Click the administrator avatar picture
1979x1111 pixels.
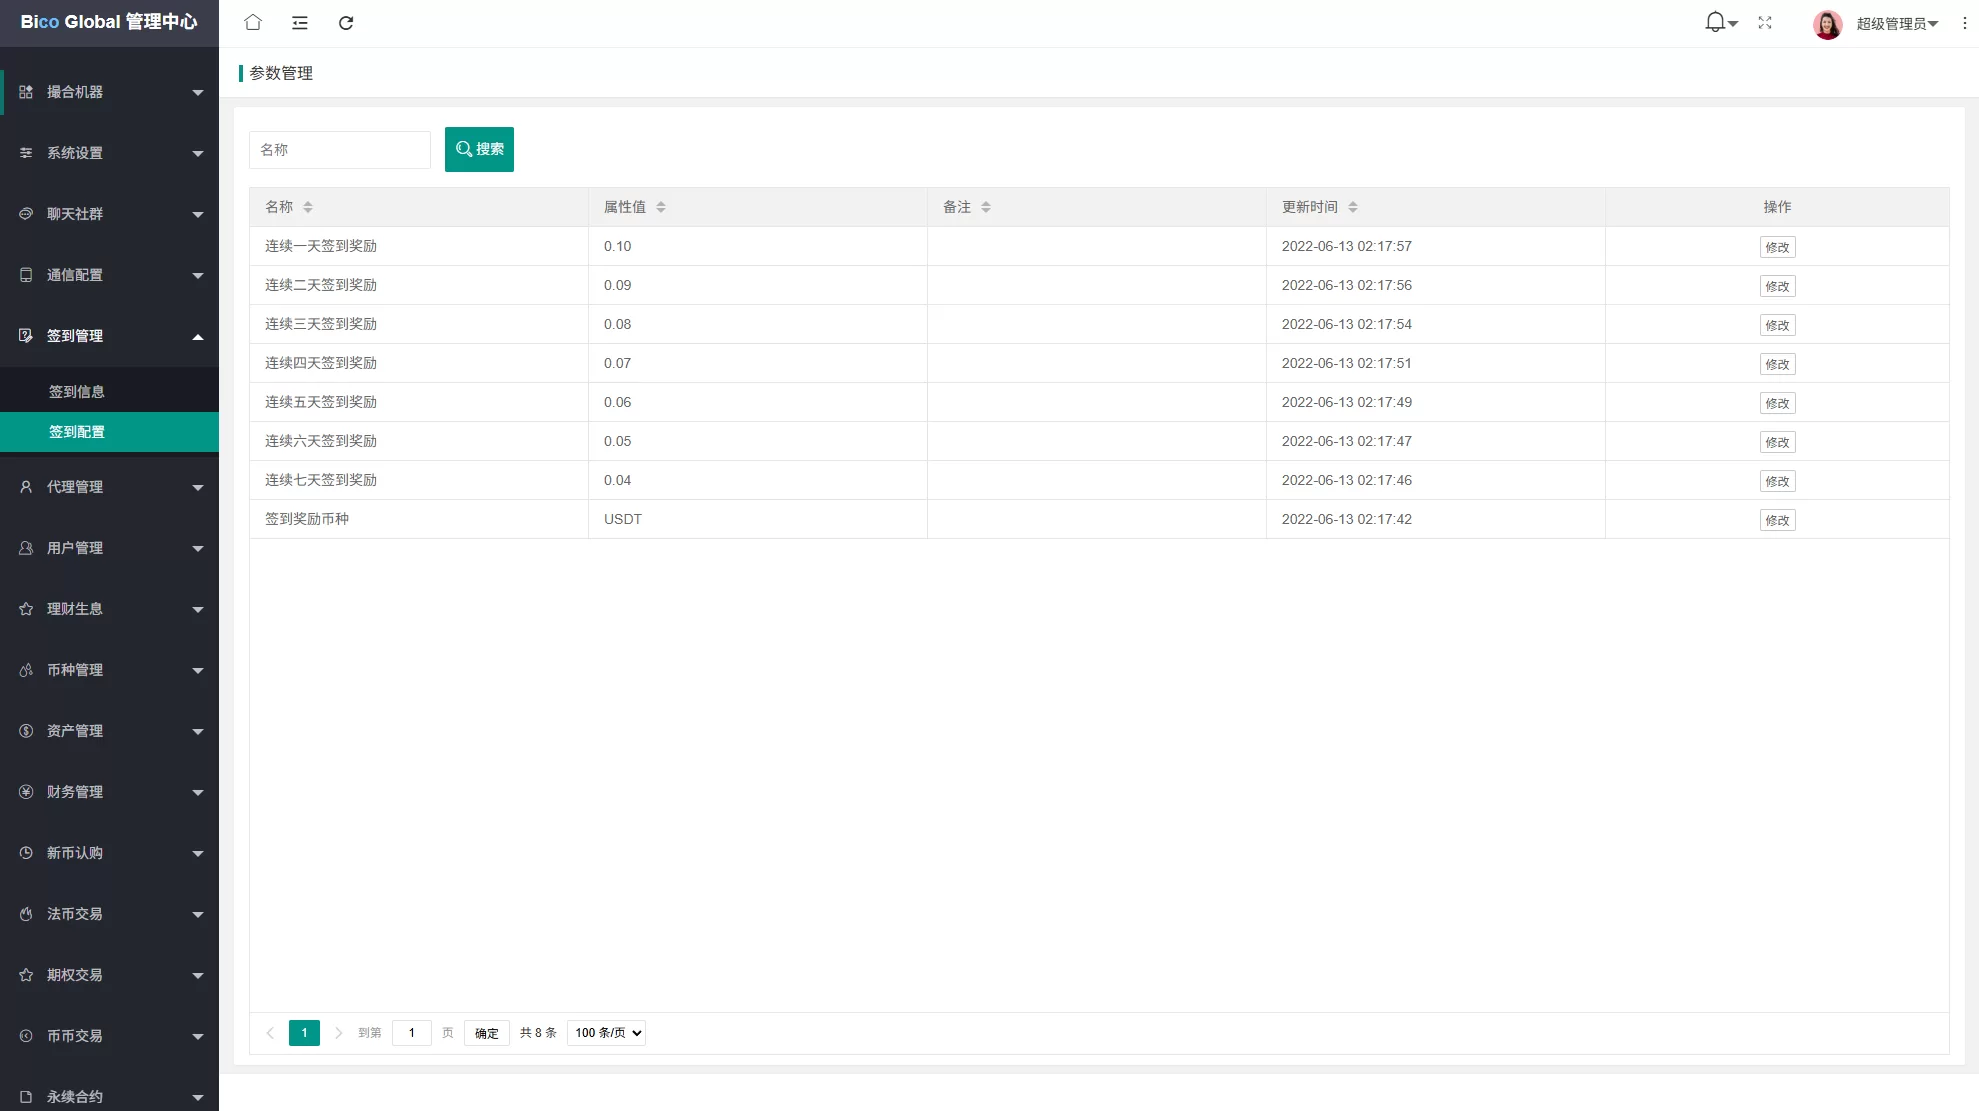[1827, 23]
